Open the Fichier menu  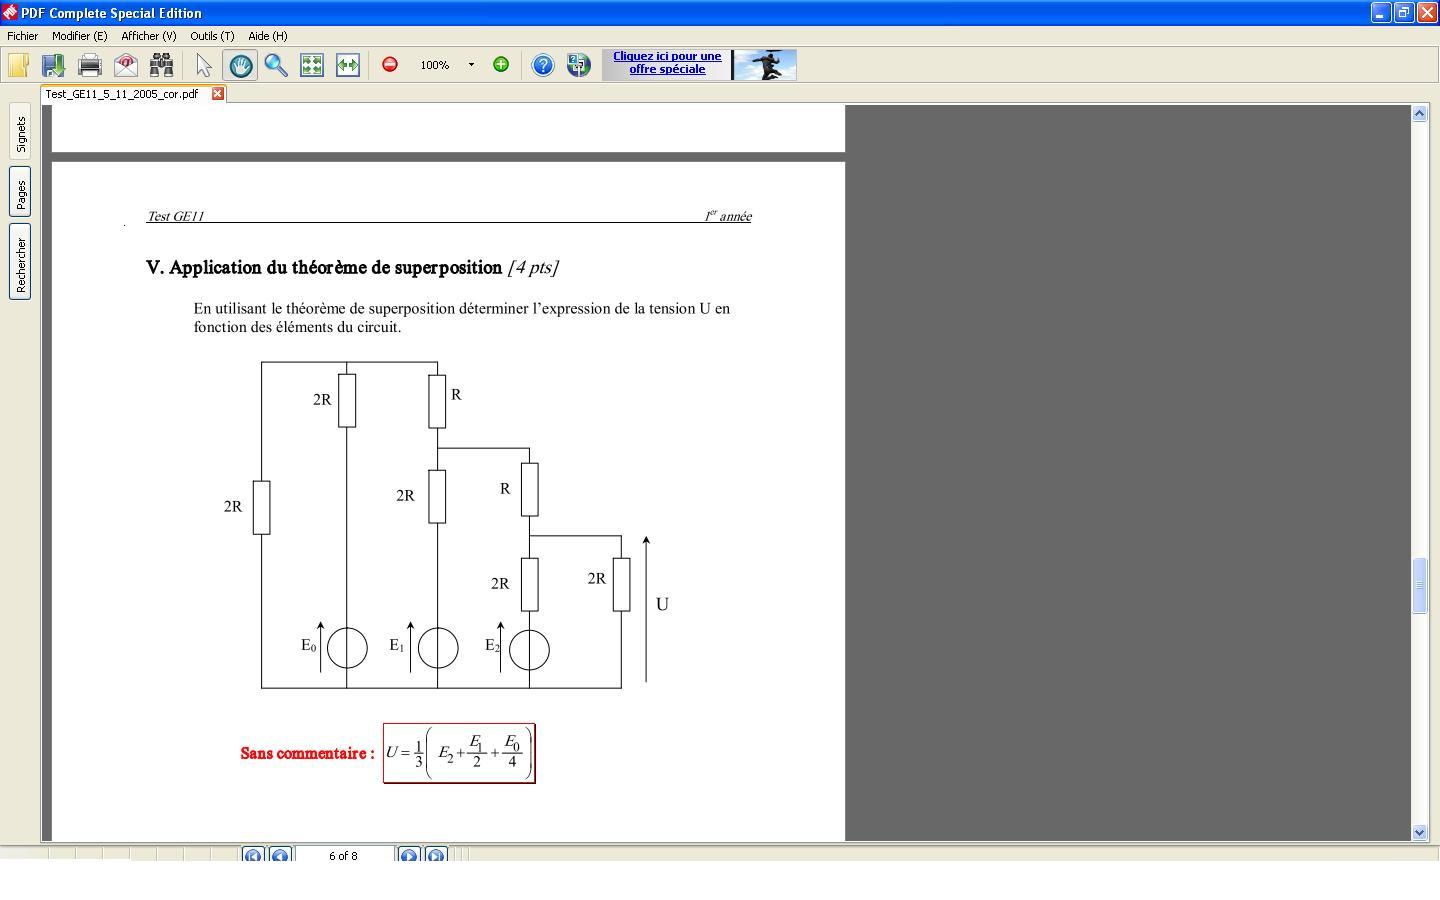click(x=22, y=36)
